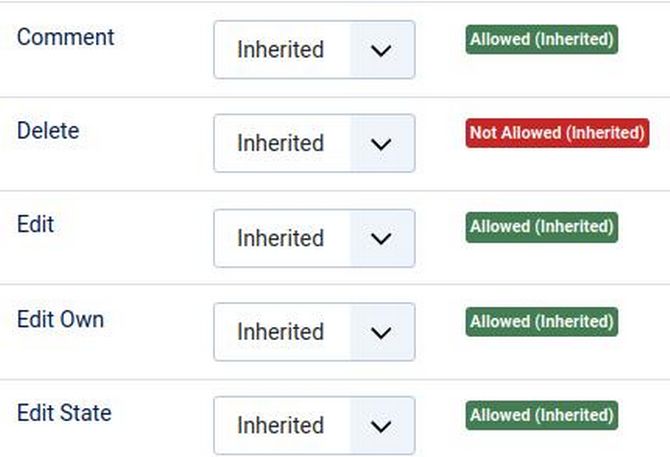Click the chevron arrow in the Edit dropdown

[x=381, y=239]
